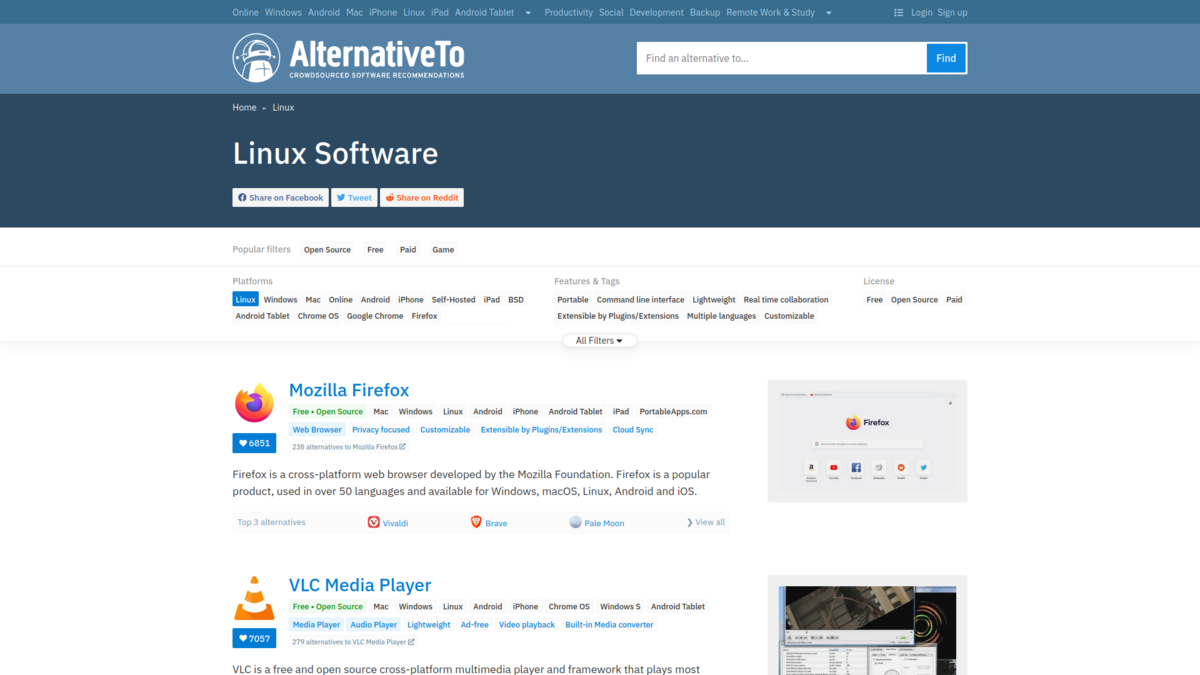Image resolution: width=1200 pixels, height=675 pixels.
Task: Share on Reddit button
Action: (422, 198)
